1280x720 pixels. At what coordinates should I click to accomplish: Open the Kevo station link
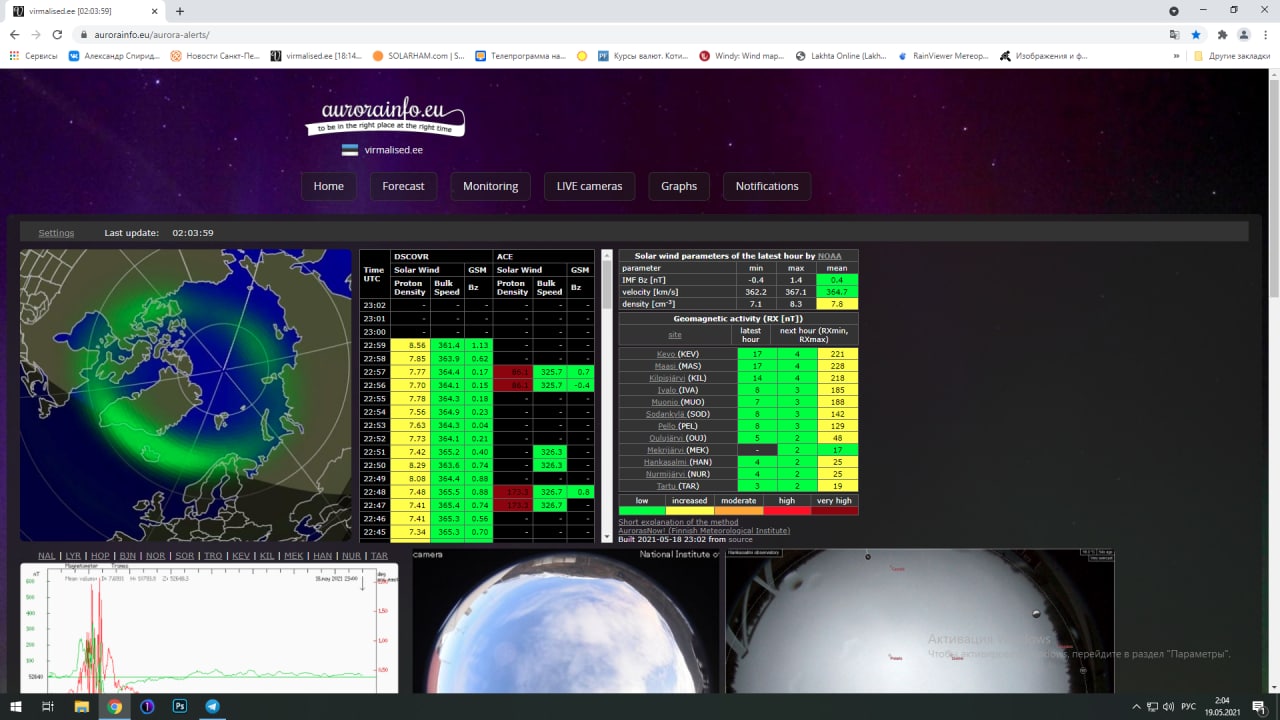point(665,354)
